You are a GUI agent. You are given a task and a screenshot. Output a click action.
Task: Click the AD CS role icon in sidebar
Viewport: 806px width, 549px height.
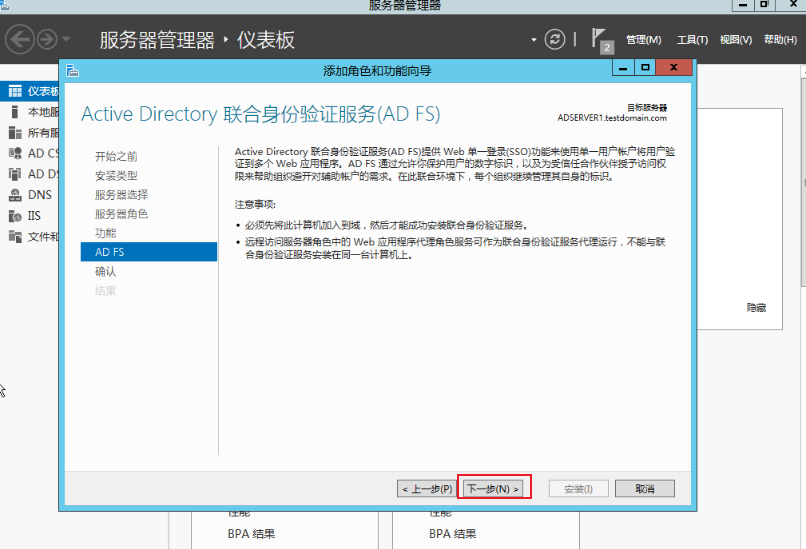(x=15, y=153)
